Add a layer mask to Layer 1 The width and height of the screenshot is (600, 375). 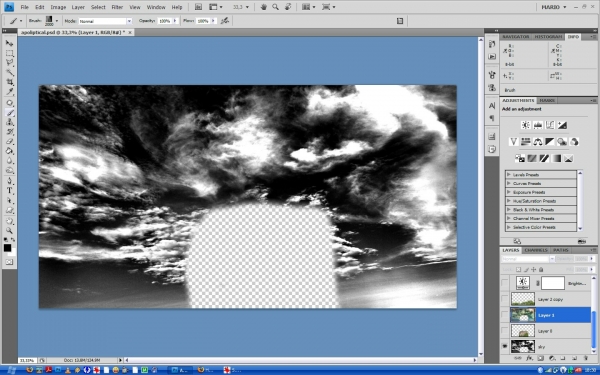[x=540, y=359]
